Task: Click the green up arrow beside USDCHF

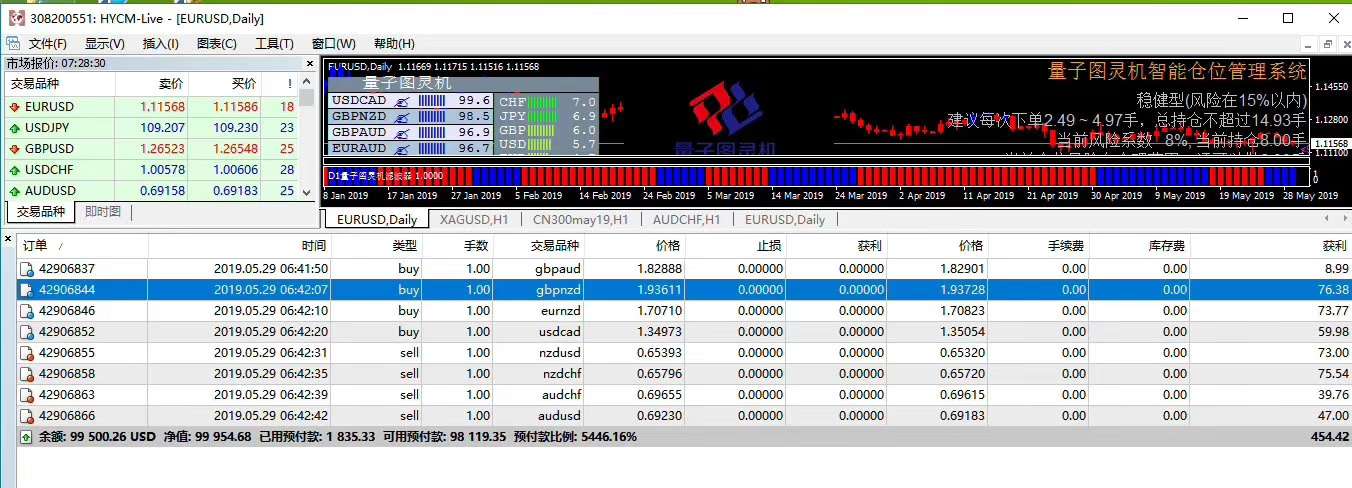Action: pyautogui.click(x=14, y=170)
